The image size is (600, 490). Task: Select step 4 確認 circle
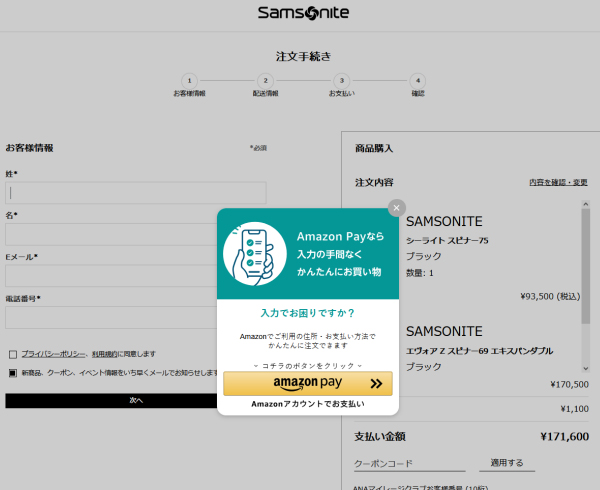(x=418, y=81)
